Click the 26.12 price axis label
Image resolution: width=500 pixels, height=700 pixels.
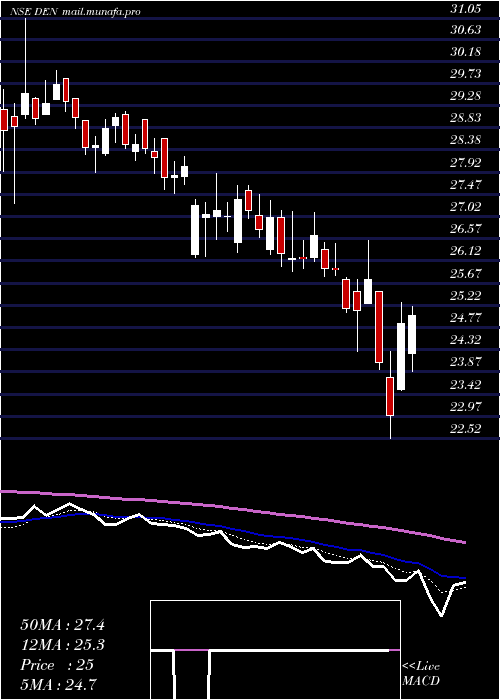click(x=465, y=251)
